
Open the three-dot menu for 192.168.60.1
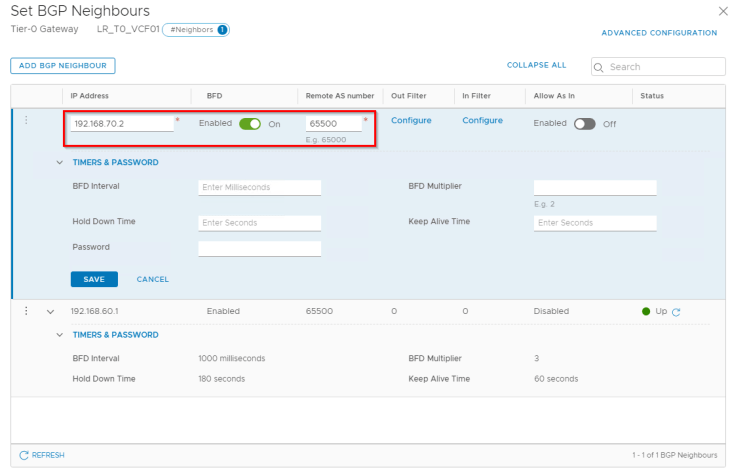click(x=27, y=311)
